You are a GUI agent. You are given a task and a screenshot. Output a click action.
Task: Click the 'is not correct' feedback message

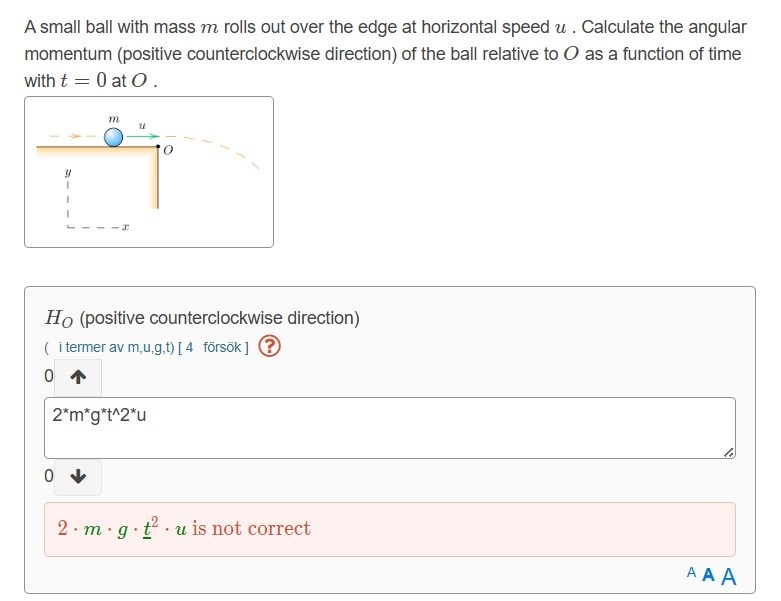tap(251, 529)
